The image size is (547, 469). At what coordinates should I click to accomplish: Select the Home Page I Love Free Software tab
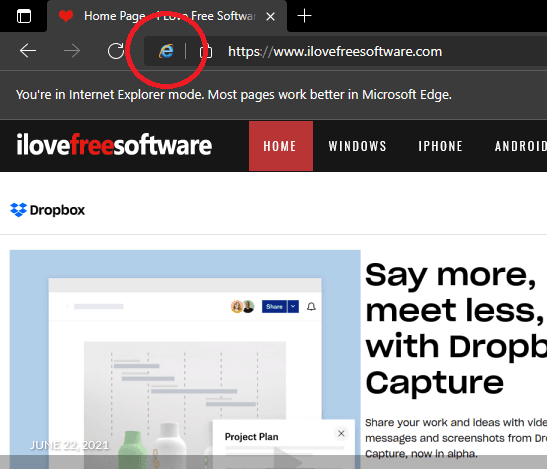[167, 16]
